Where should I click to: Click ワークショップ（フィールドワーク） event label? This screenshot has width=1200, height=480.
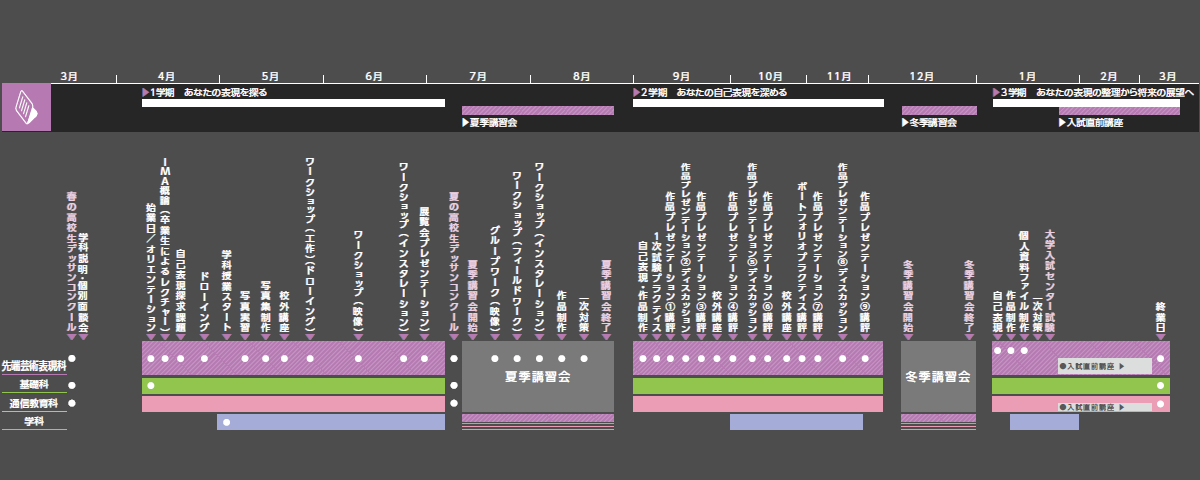[517, 253]
